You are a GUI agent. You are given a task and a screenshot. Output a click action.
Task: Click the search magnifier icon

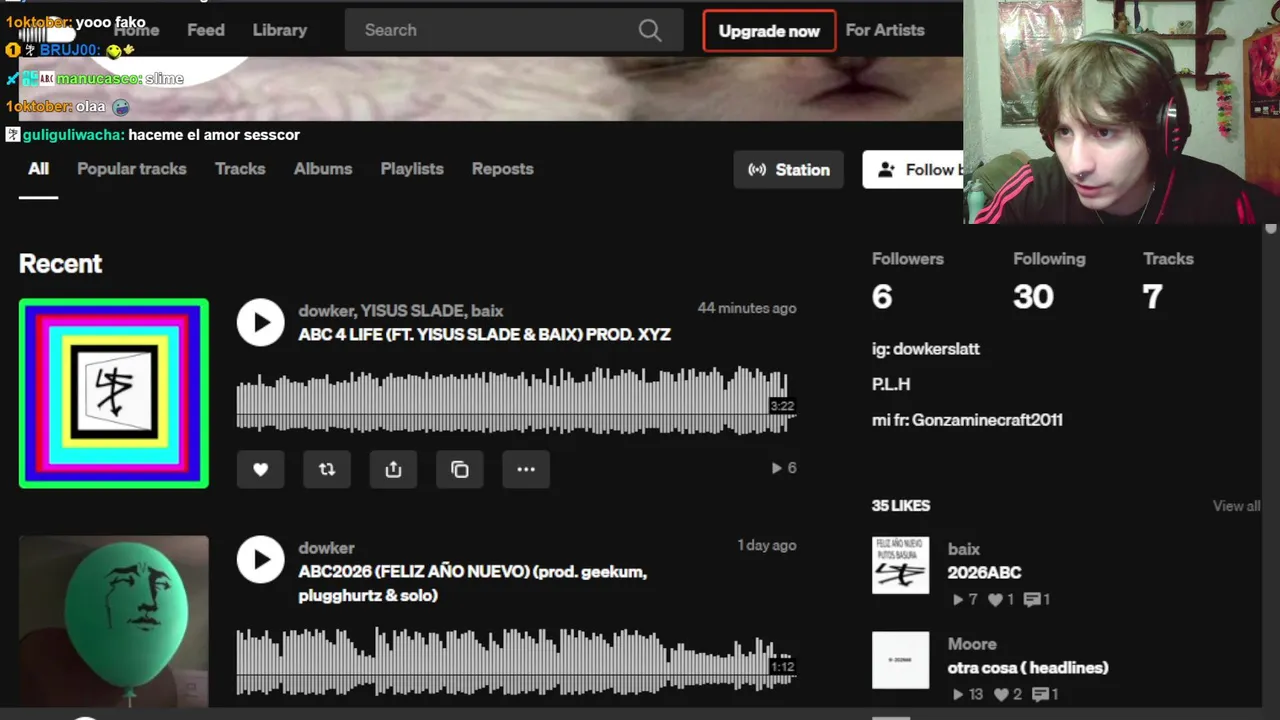(650, 30)
